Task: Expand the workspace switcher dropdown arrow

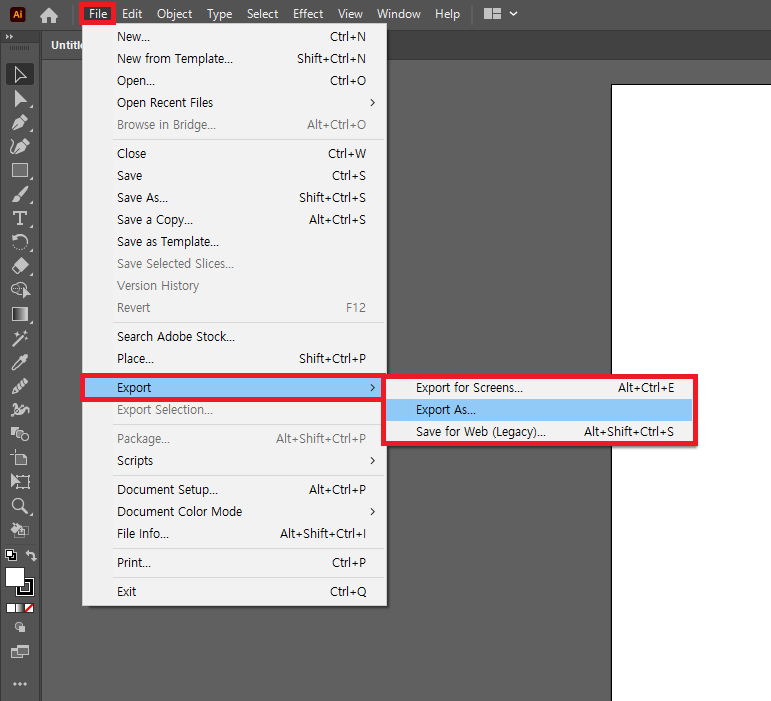Action: coord(513,14)
